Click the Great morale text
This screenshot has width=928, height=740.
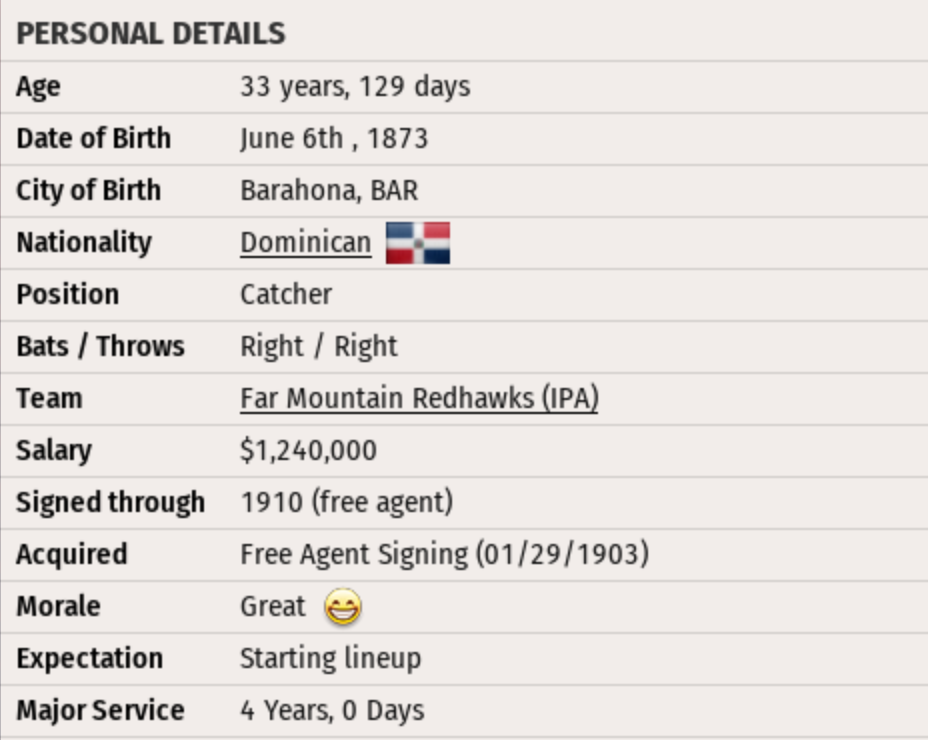272,607
